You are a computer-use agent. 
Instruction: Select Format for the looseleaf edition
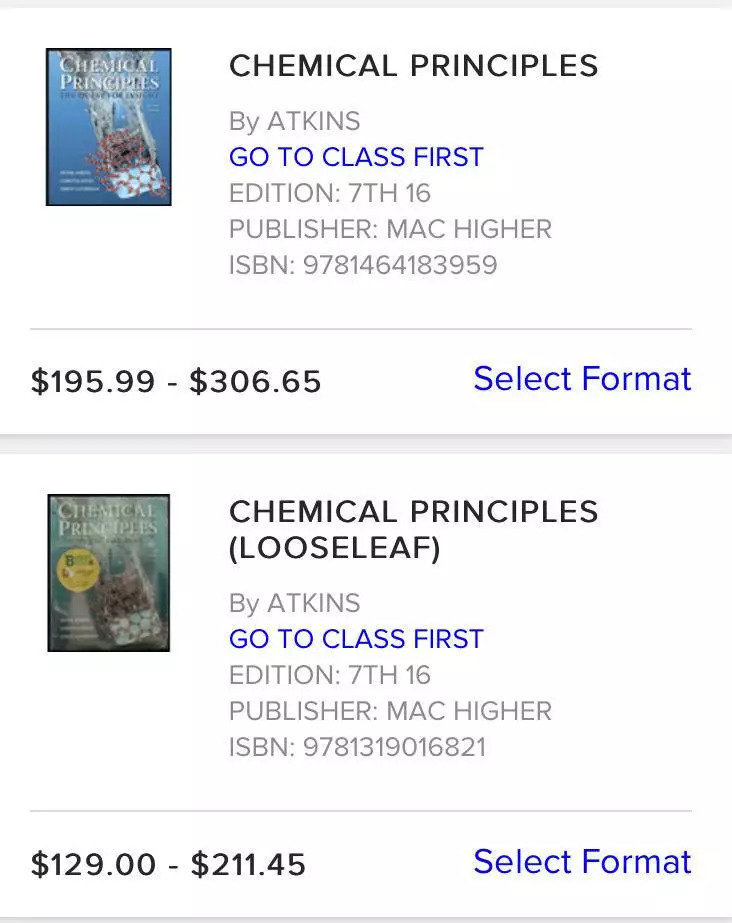point(582,862)
